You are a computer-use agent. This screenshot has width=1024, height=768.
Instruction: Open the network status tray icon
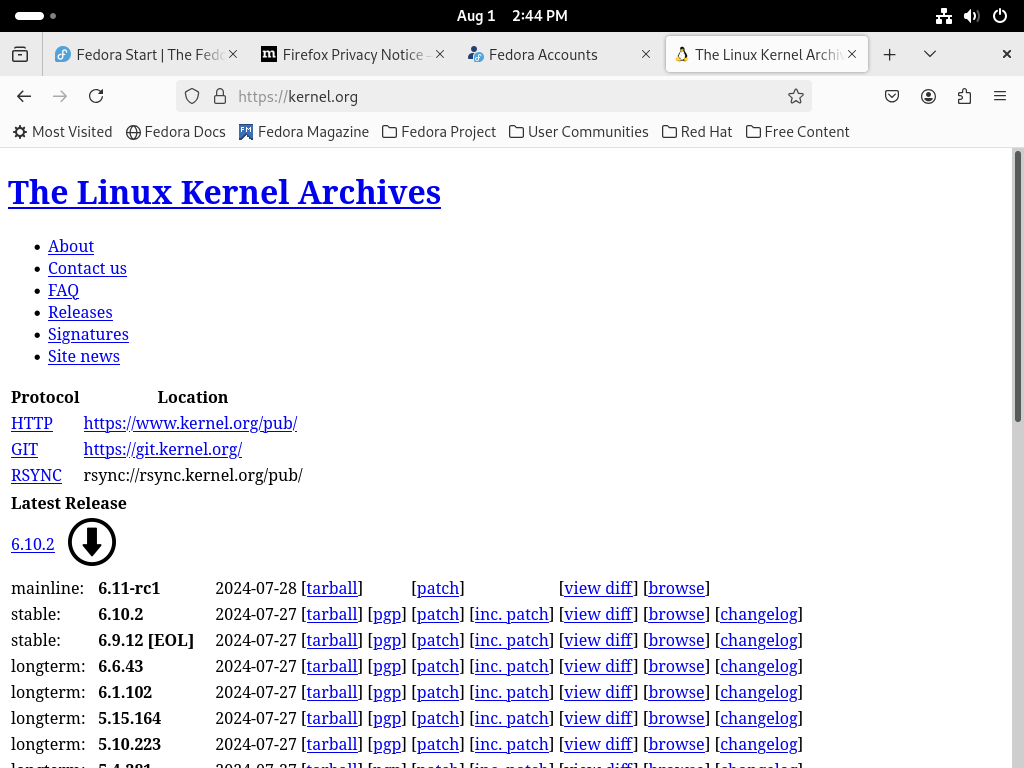coord(944,16)
